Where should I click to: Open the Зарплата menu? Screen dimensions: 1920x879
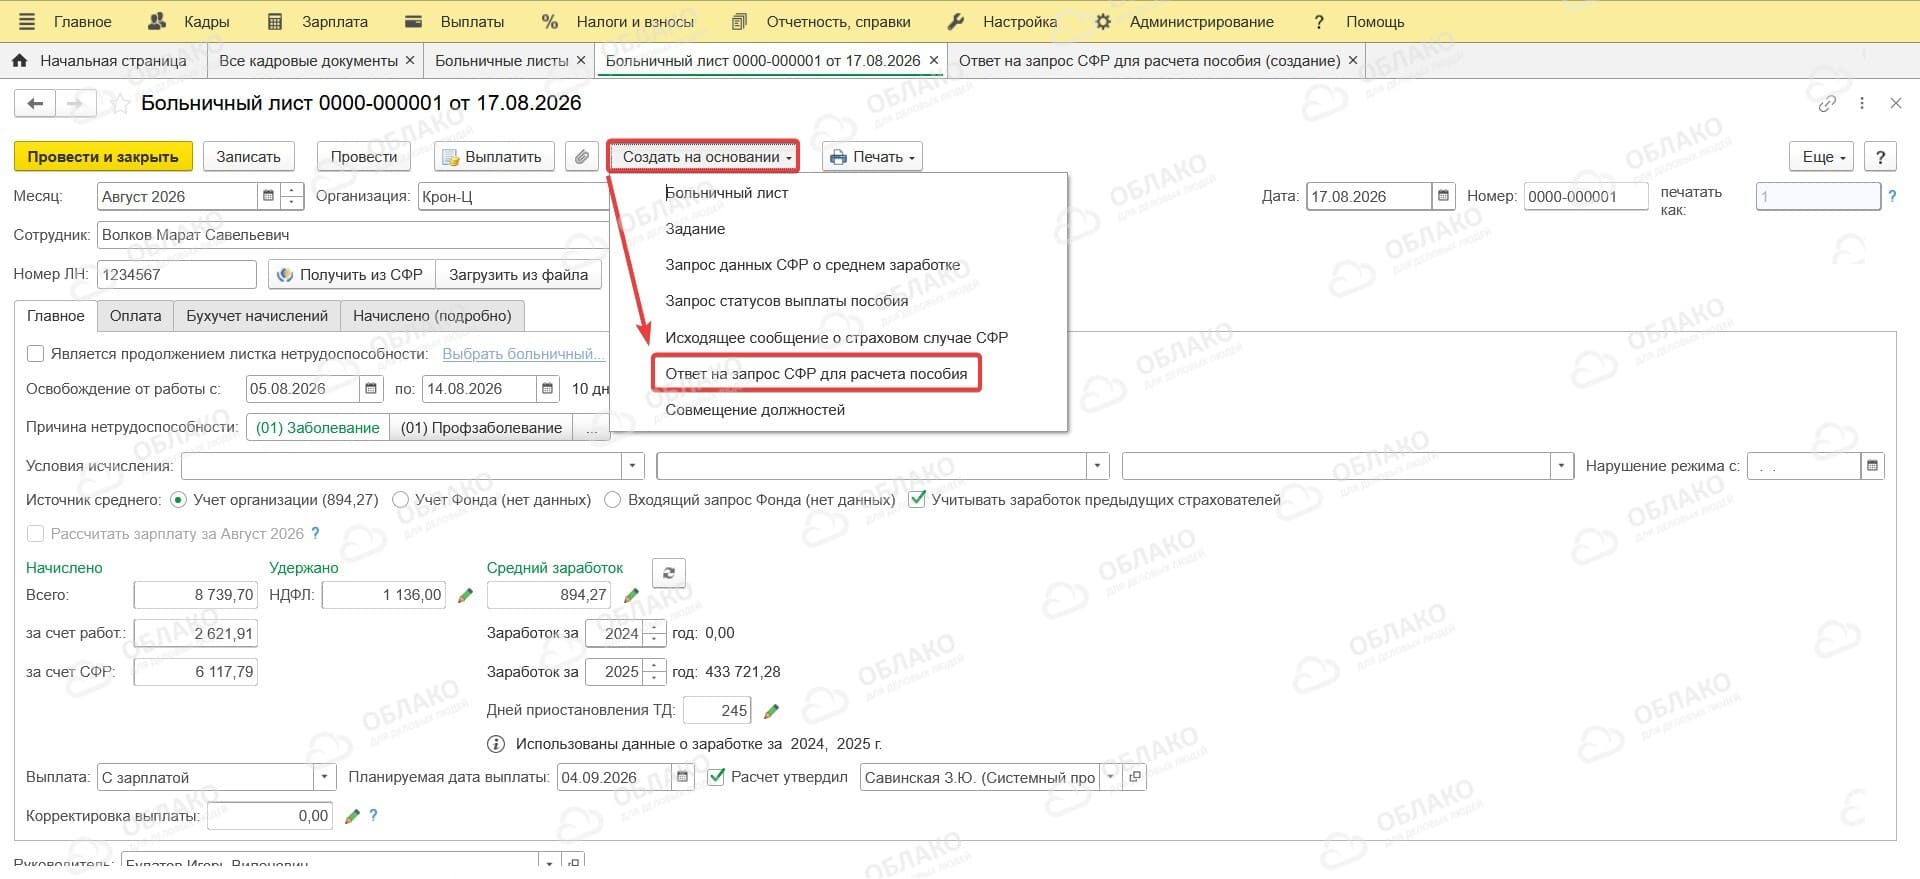click(x=318, y=21)
